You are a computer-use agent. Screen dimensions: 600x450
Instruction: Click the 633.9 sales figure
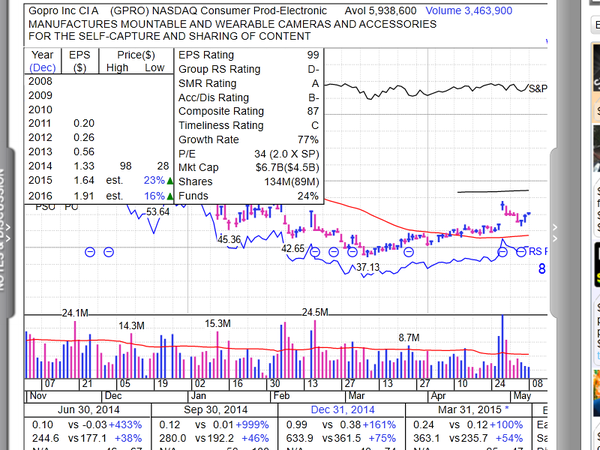[x=300, y=438]
